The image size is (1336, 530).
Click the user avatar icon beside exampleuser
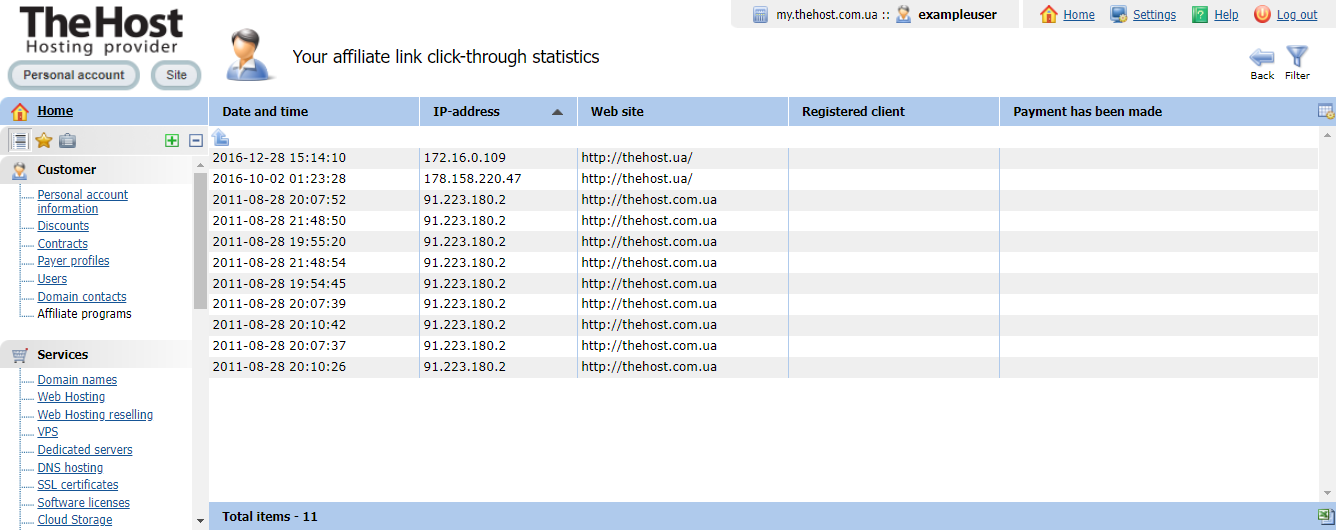904,14
